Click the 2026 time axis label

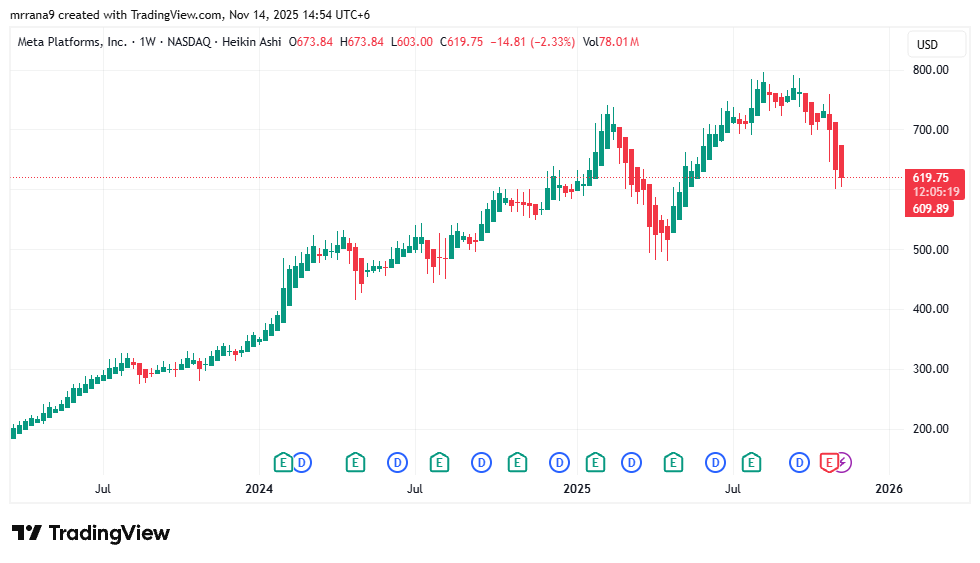pyautogui.click(x=888, y=489)
